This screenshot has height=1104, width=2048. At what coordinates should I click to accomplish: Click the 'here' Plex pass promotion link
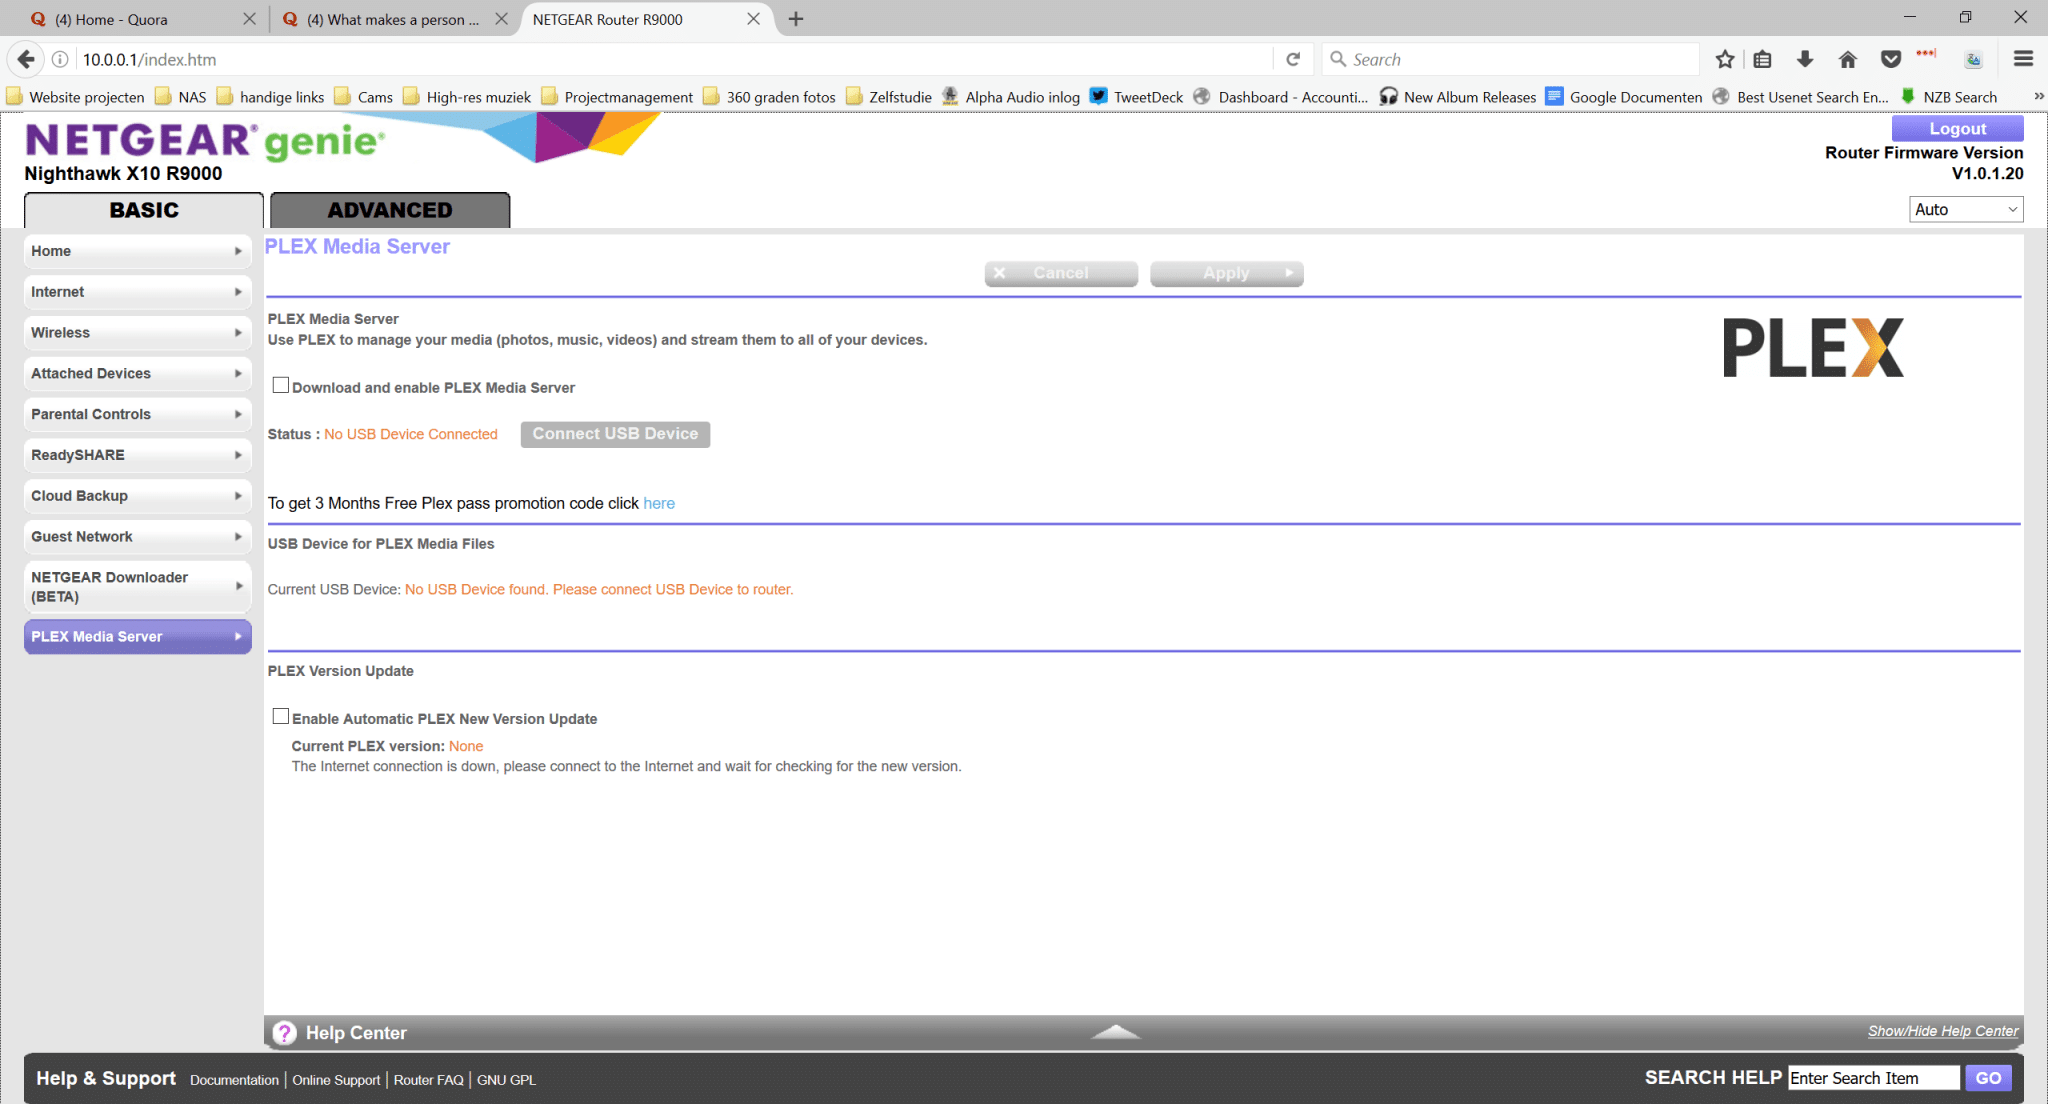(x=659, y=503)
